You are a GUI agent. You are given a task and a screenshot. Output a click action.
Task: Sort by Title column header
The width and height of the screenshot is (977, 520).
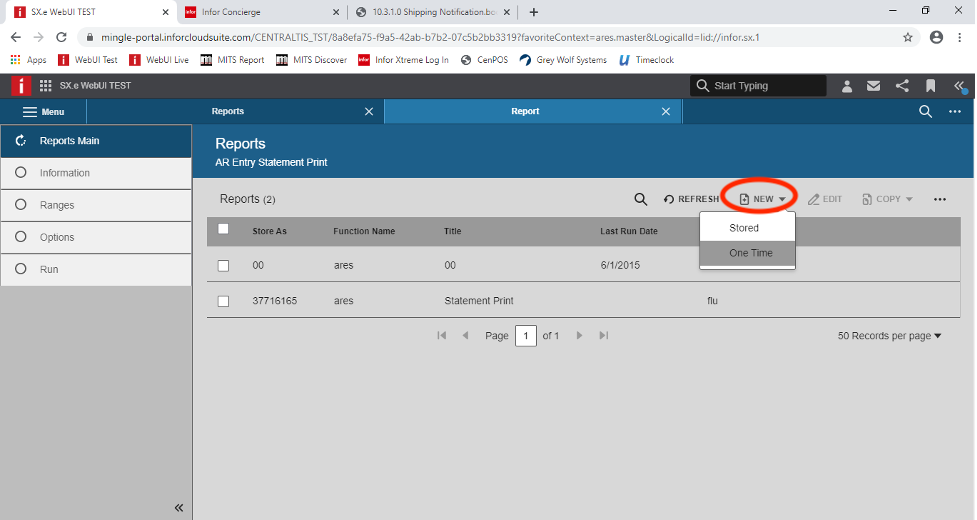pyautogui.click(x=452, y=231)
